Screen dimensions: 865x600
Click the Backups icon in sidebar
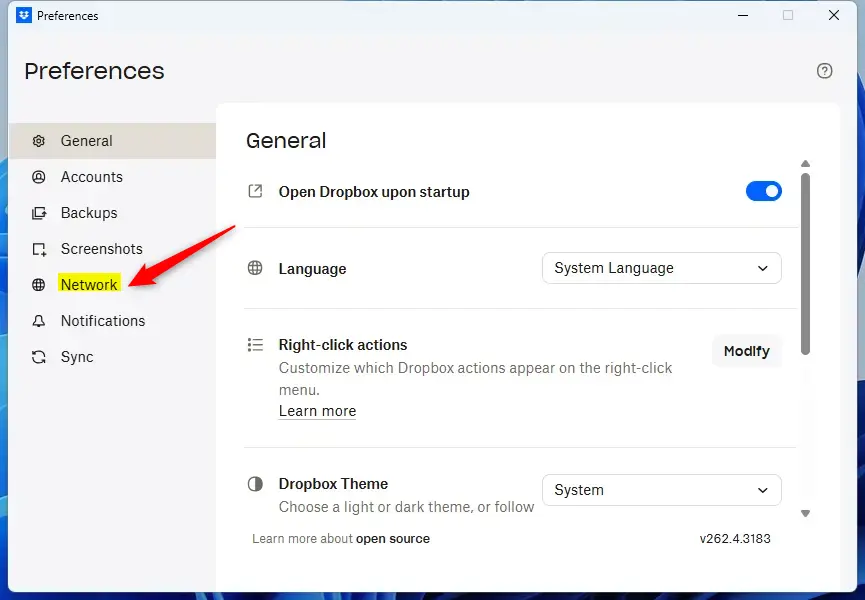[39, 213]
